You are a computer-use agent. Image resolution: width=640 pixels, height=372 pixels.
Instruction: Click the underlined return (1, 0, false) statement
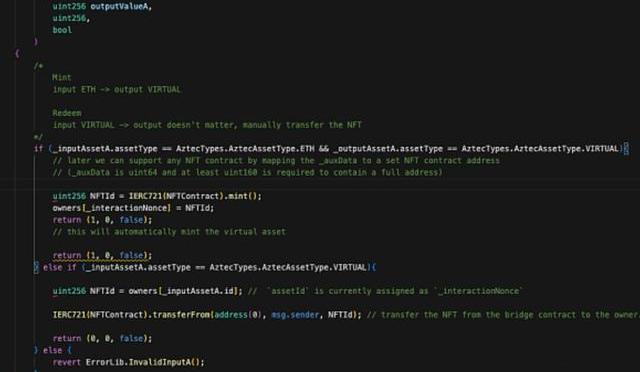coord(102,255)
